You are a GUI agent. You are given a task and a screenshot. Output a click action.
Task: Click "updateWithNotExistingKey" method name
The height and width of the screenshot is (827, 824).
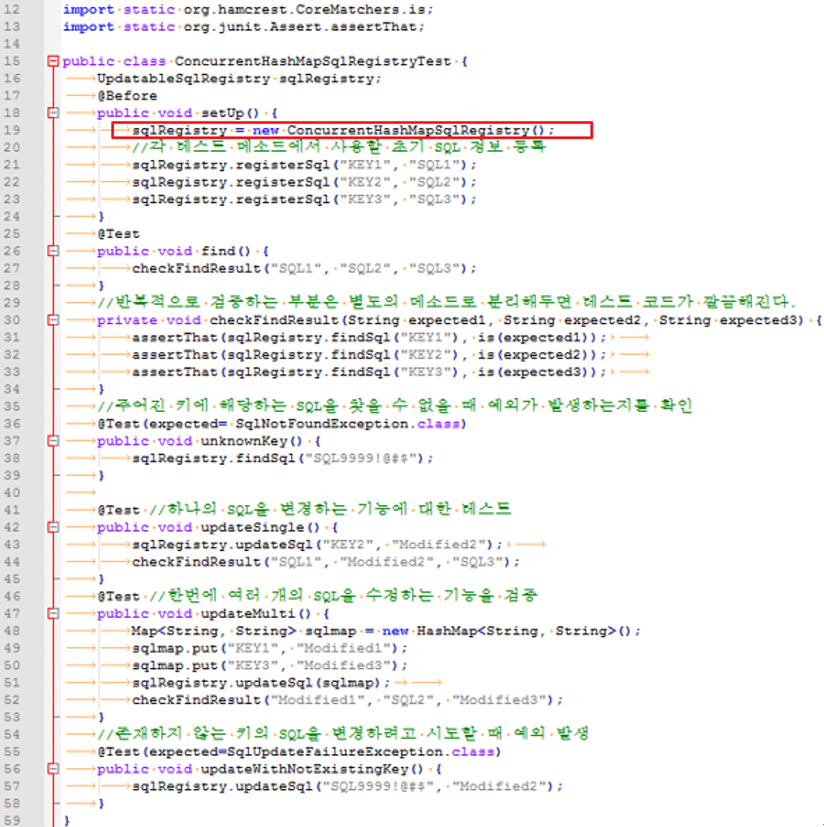pos(304,769)
